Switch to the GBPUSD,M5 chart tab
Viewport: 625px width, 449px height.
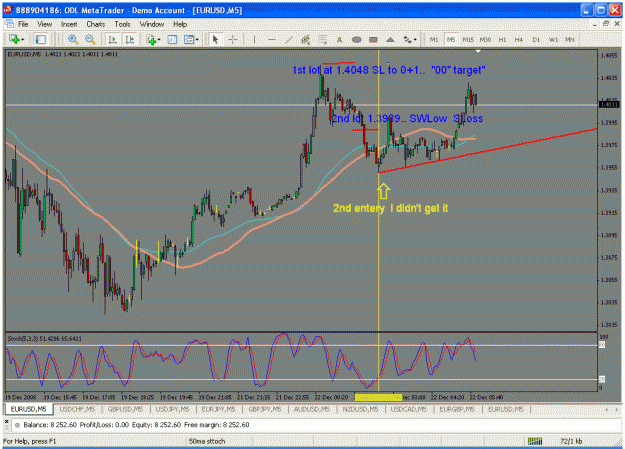tap(125, 410)
